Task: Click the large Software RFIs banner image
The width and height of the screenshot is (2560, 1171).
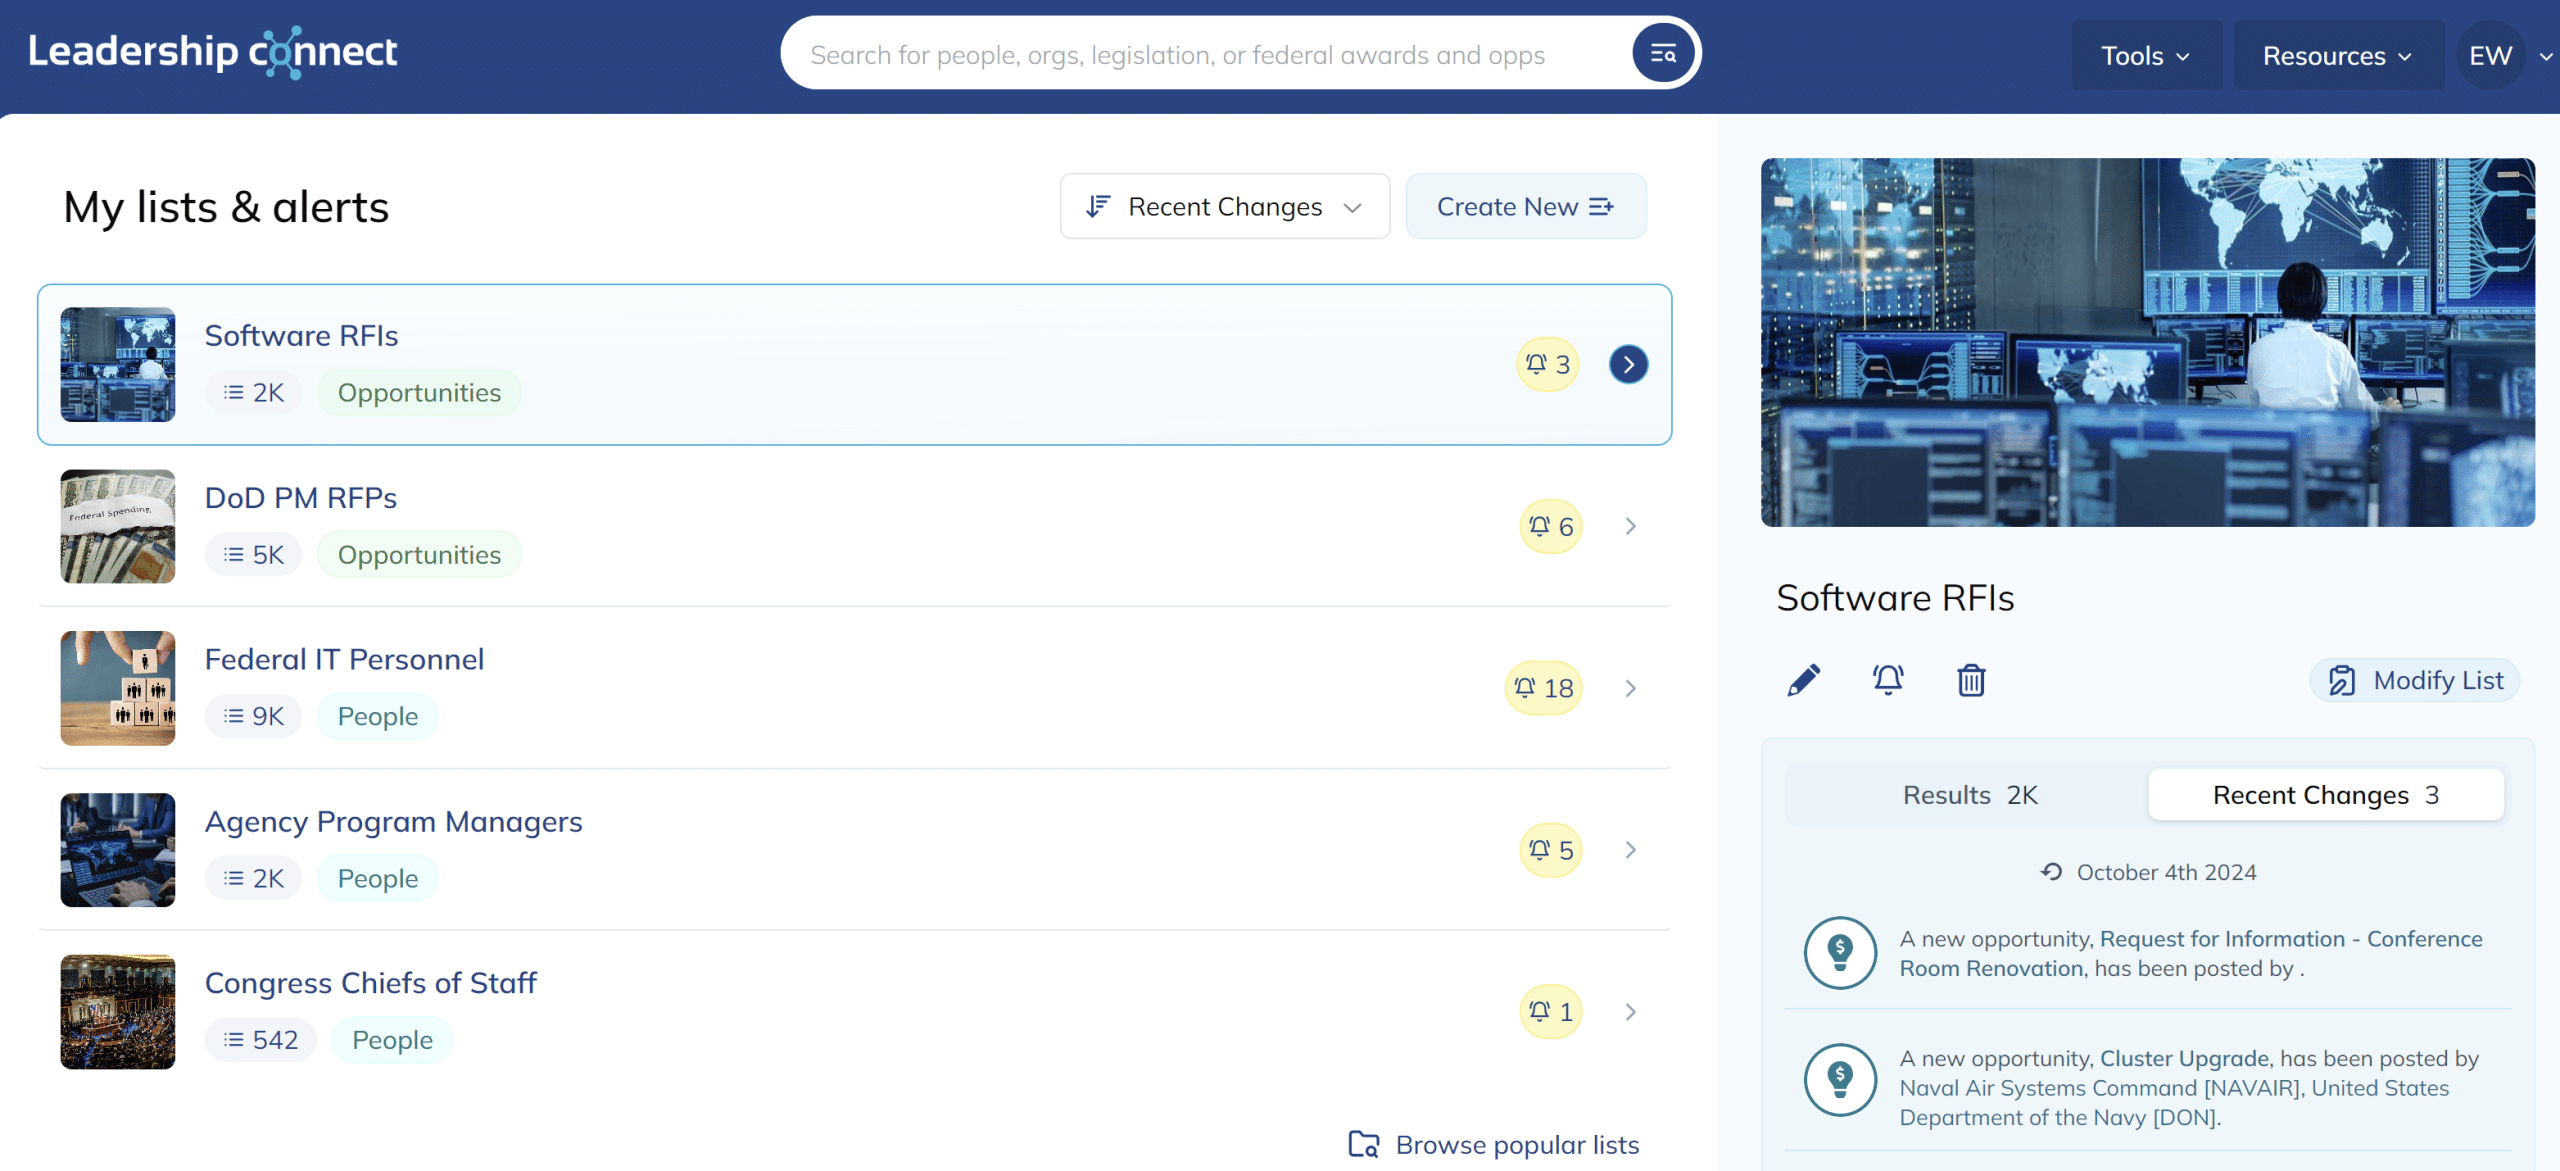Action: (x=2148, y=342)
